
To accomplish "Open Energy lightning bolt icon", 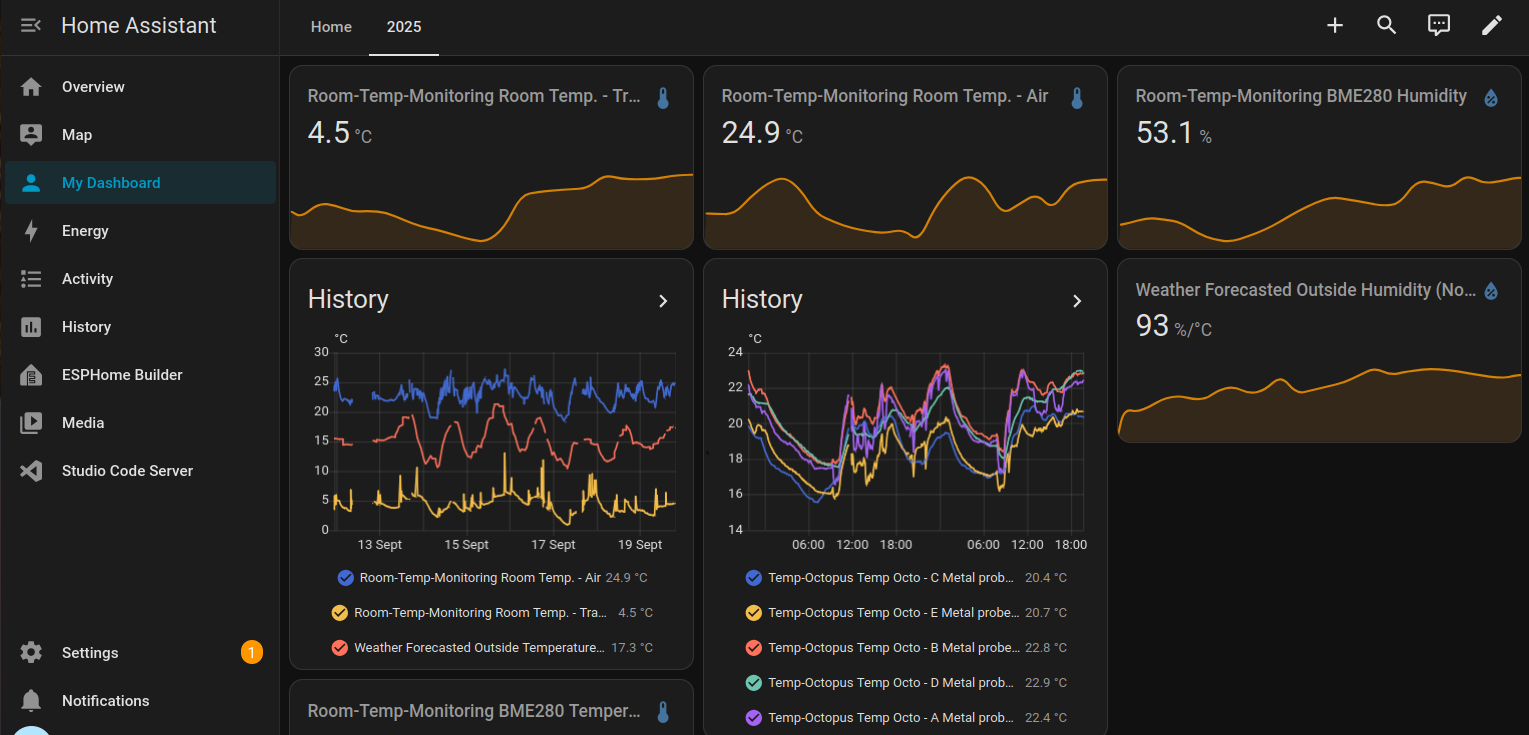I will tap(31, 231).
